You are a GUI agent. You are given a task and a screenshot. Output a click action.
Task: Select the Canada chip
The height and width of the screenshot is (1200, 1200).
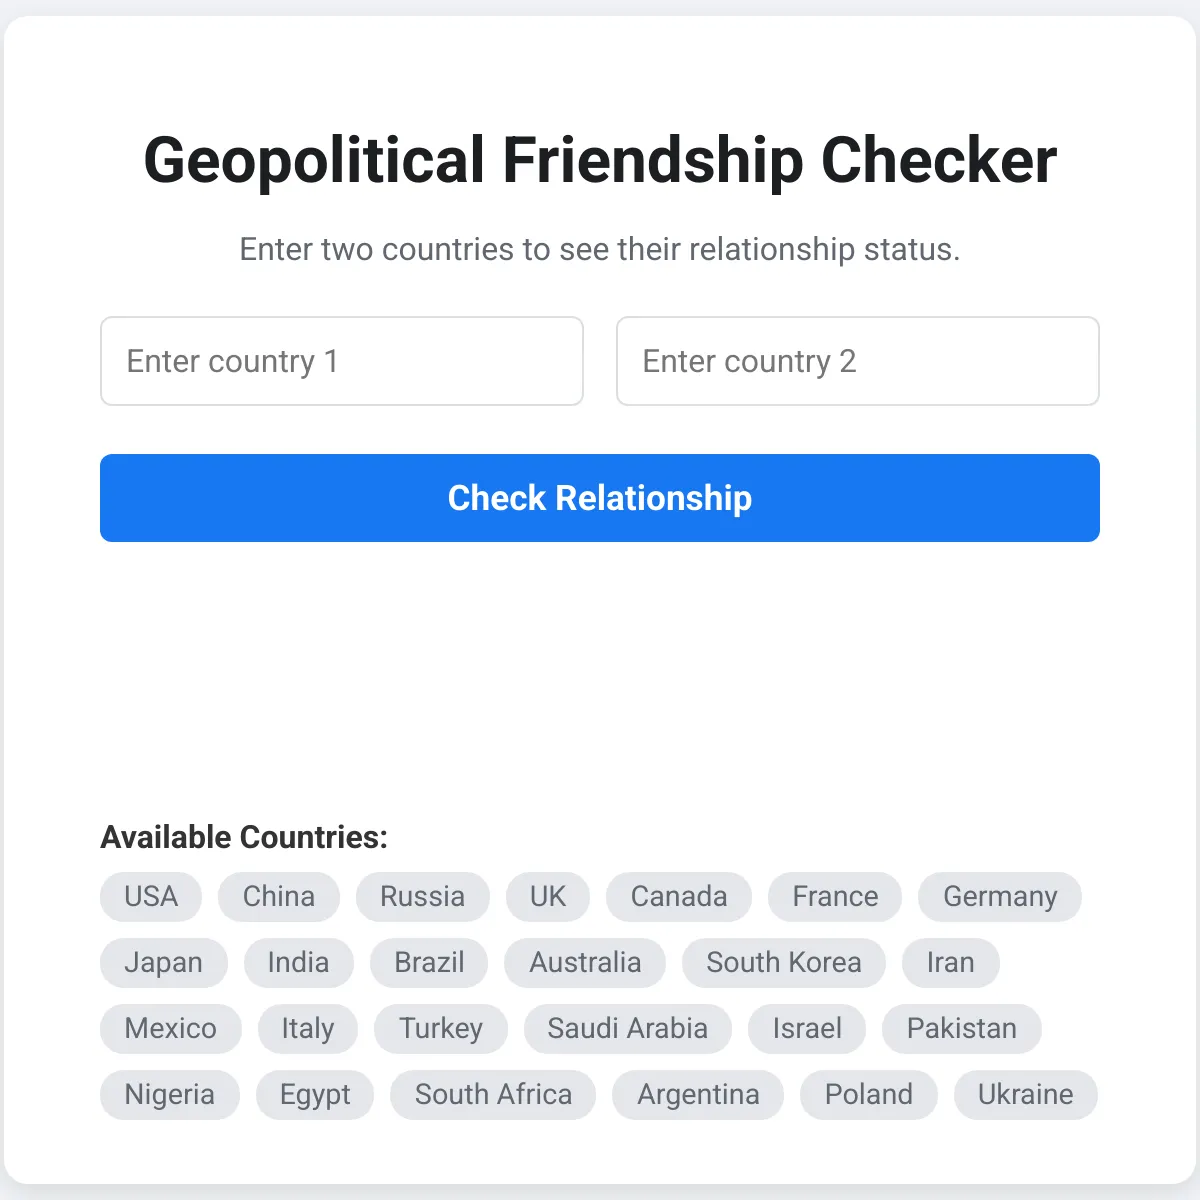679,896
